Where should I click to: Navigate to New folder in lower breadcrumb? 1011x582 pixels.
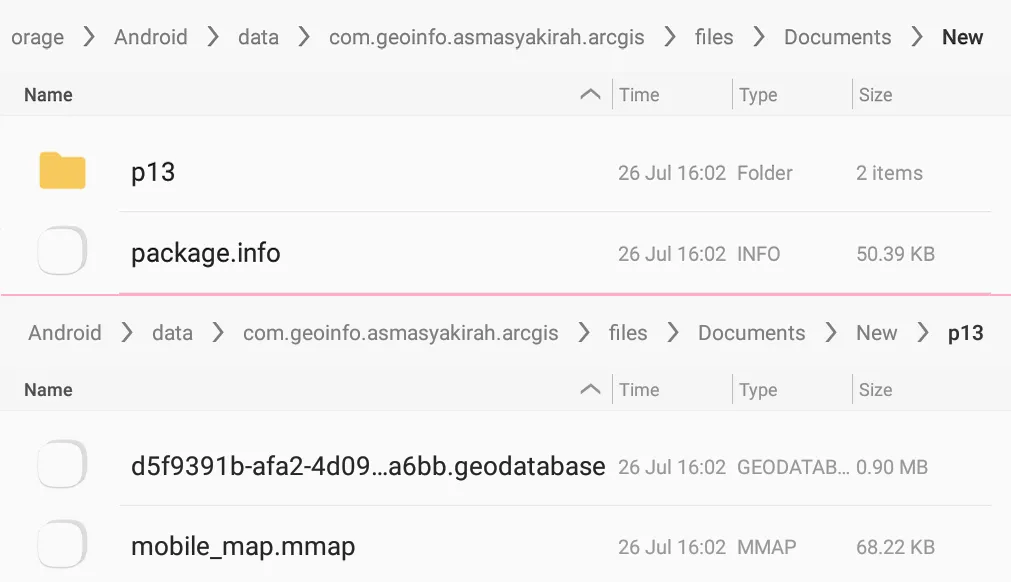[876, 333]
